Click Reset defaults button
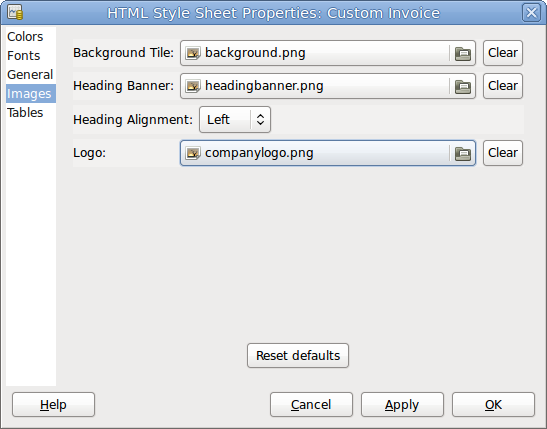The image size is (547, 429). pos(298,355)
